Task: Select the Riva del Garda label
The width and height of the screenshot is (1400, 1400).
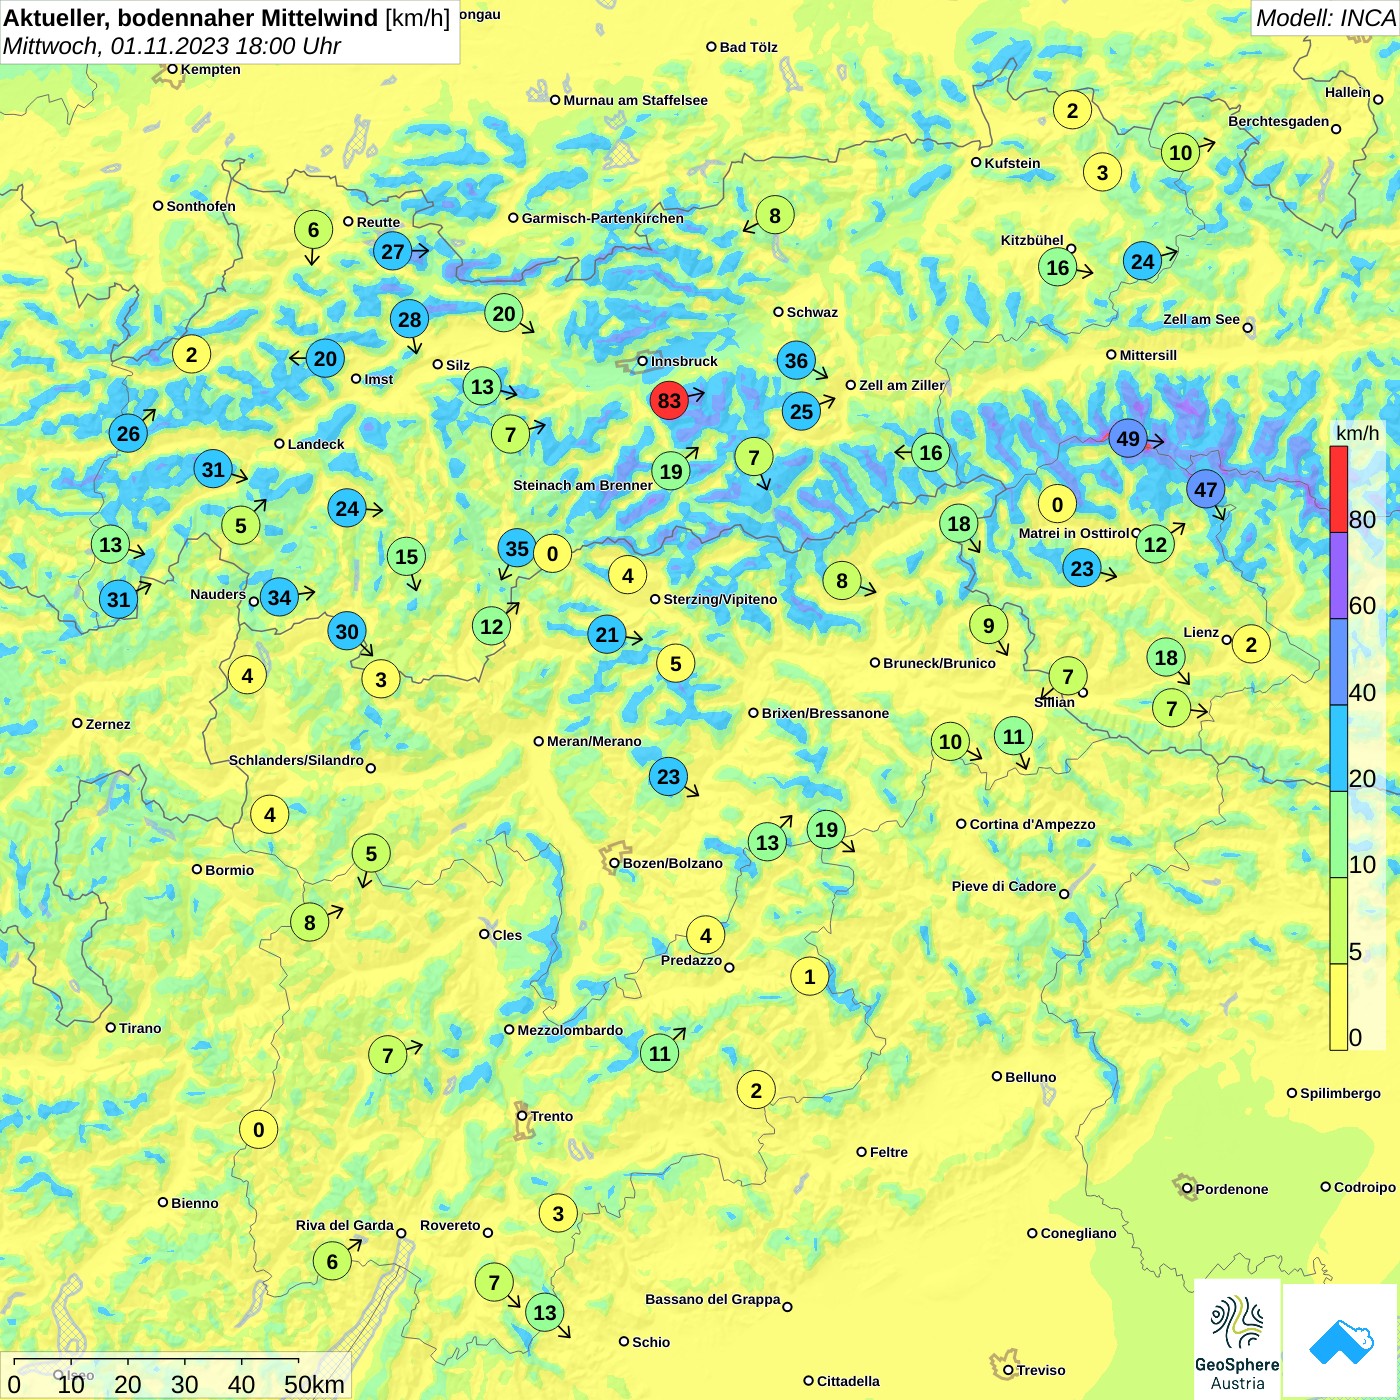Action: [x=344, y=1225]
